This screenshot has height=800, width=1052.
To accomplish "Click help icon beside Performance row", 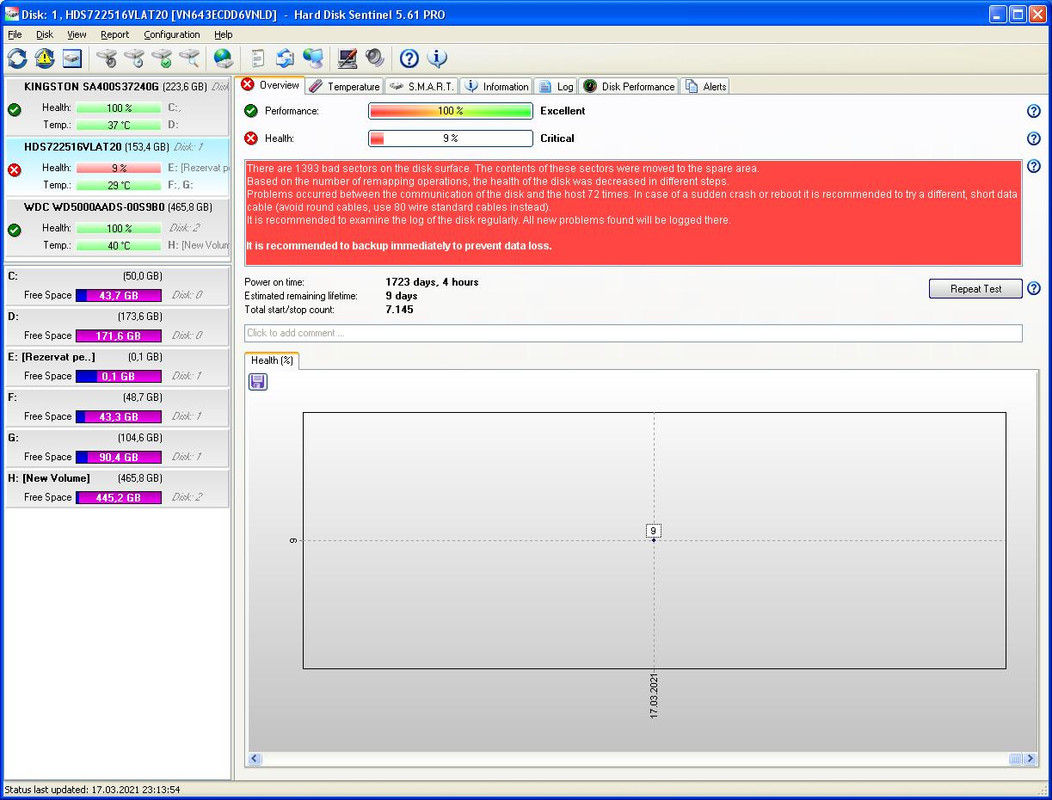I will click(1034, 111).
